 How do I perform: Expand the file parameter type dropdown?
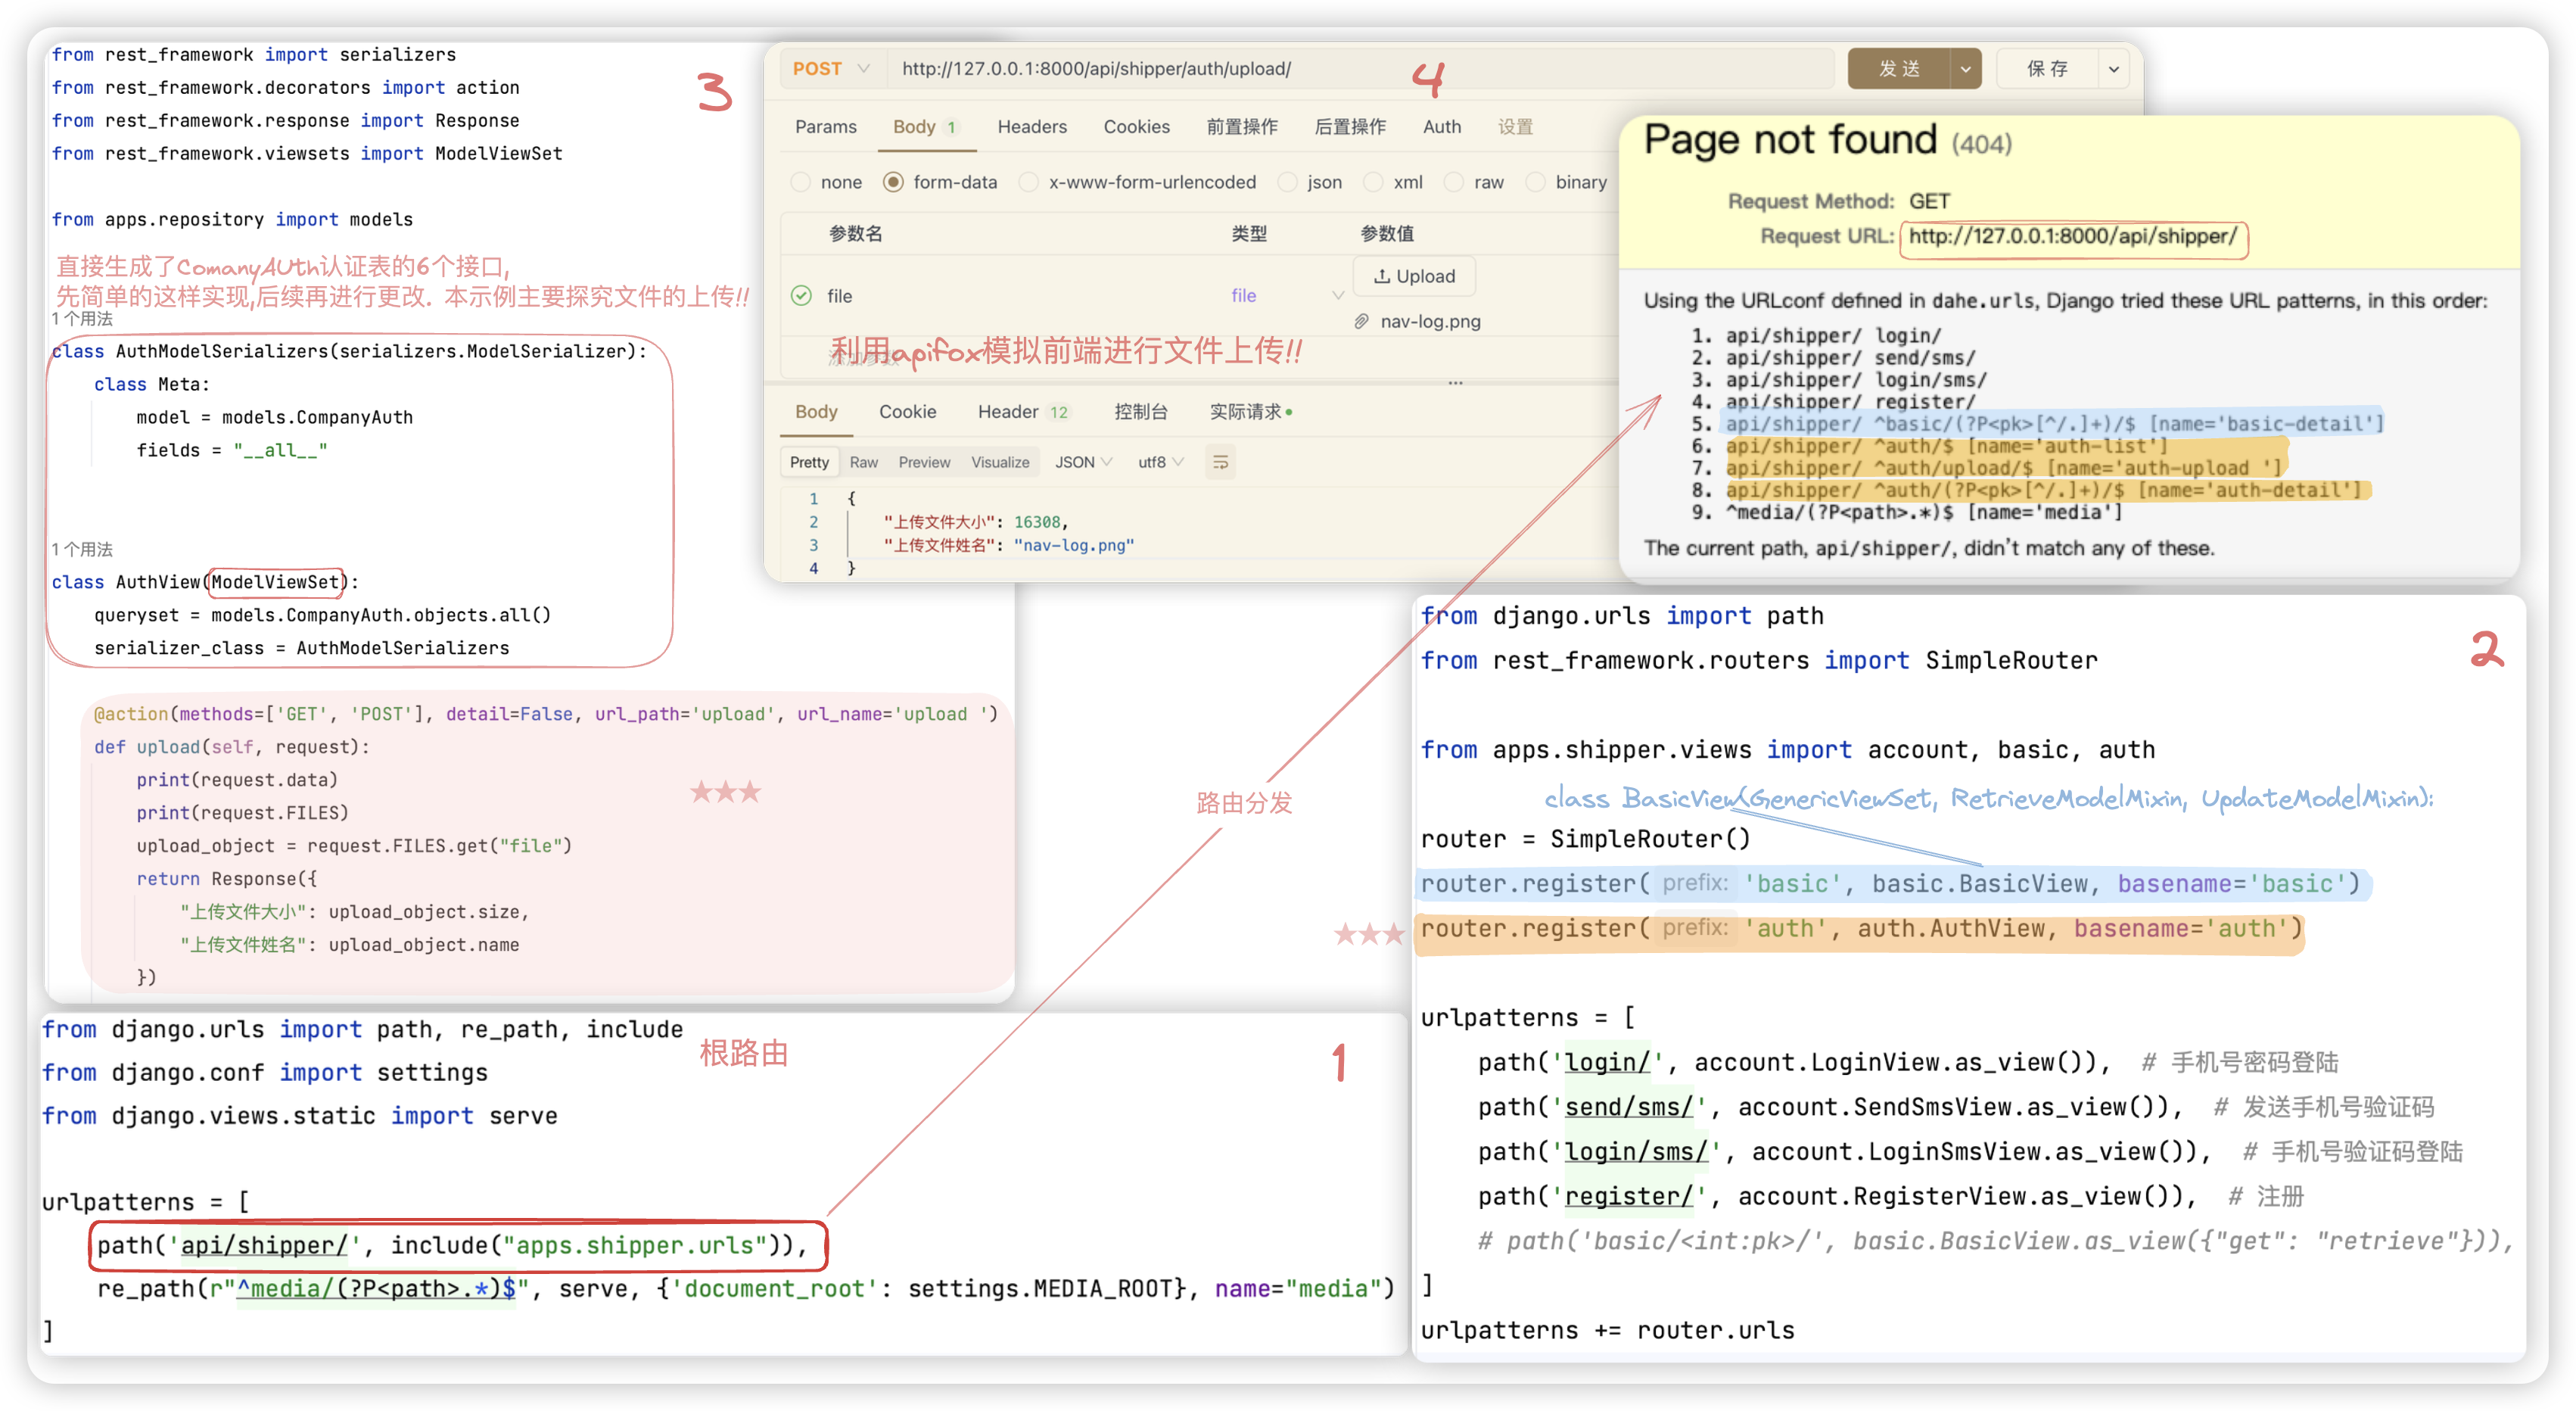click(x=1337, y=295)
